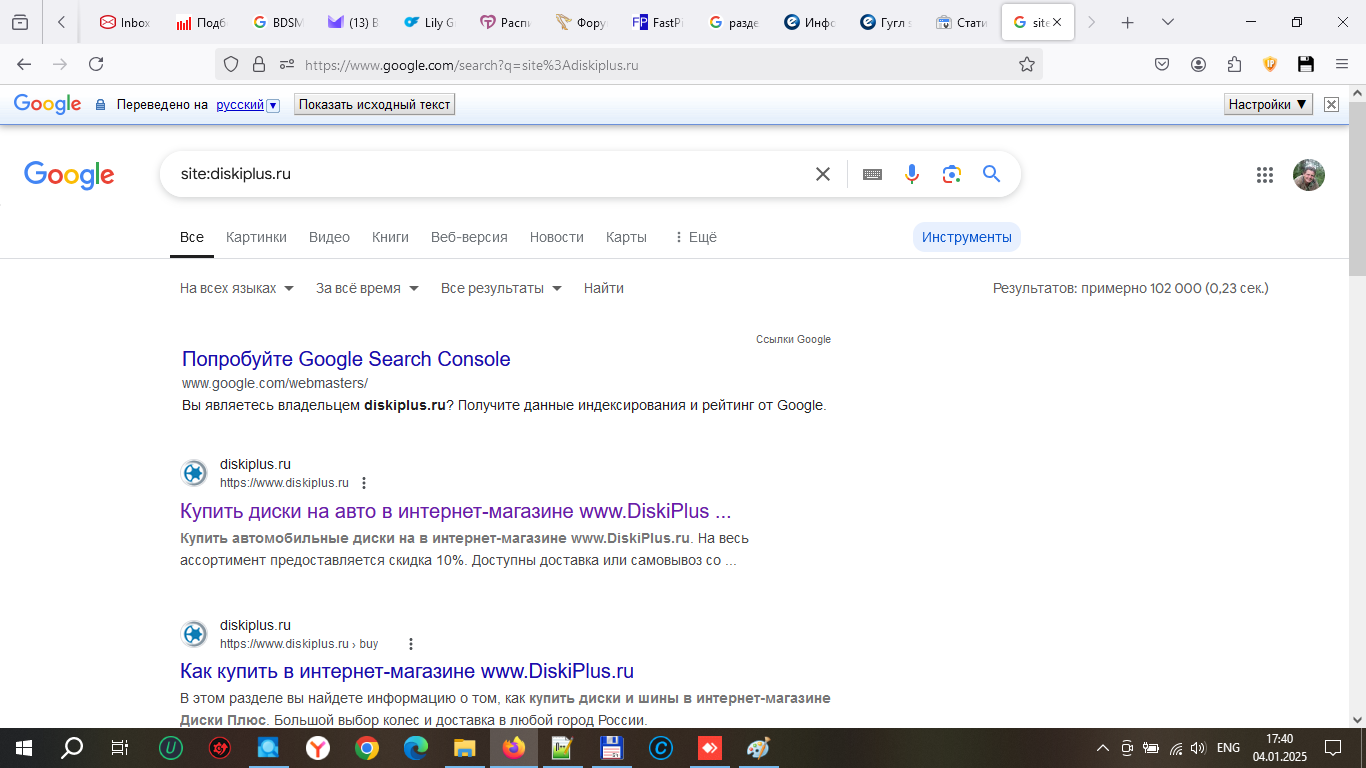The height and width of the screenshot is (768, 1366).
Task: Click the Google logo to go home
Action: [x=69, y=175]
